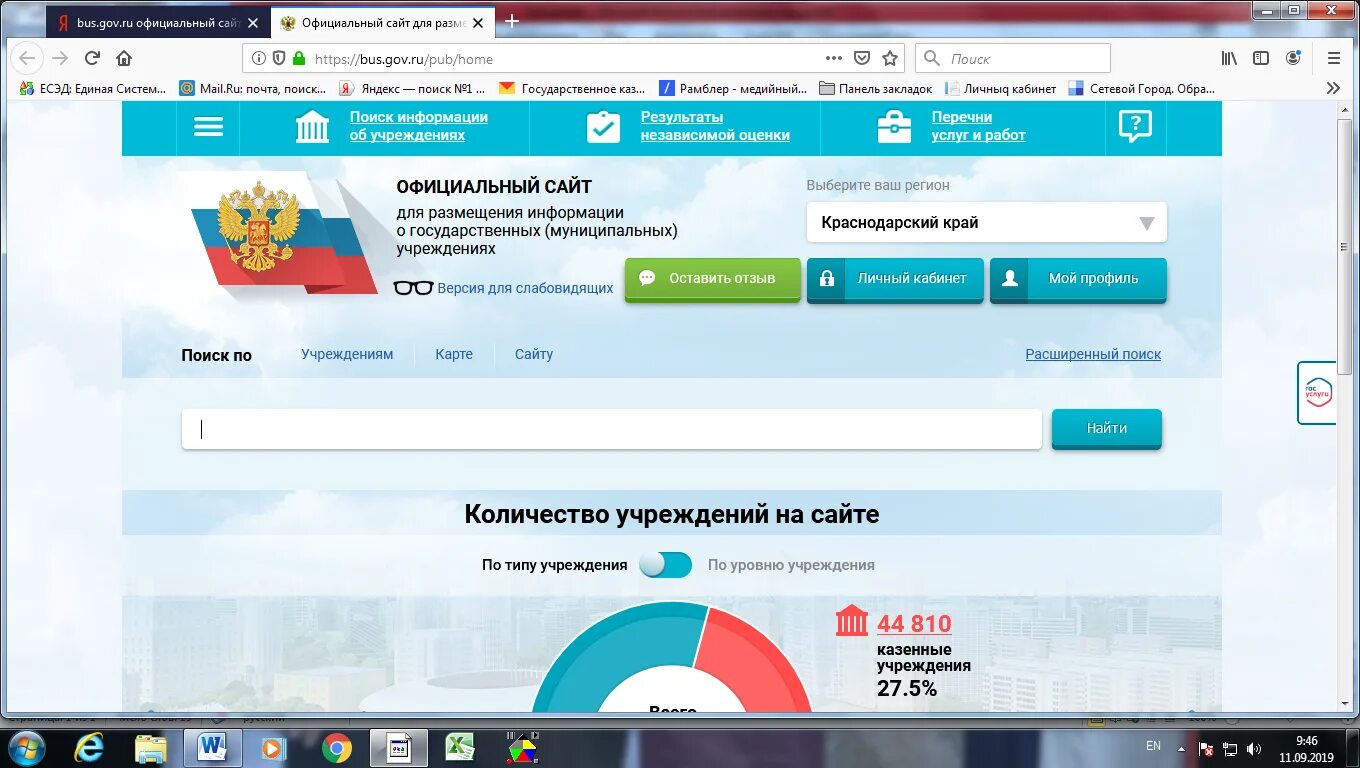Viewport: 1360px width, 768px height.
Task: Open the Государственное каз... bookmark
Action: click(573, 88)
